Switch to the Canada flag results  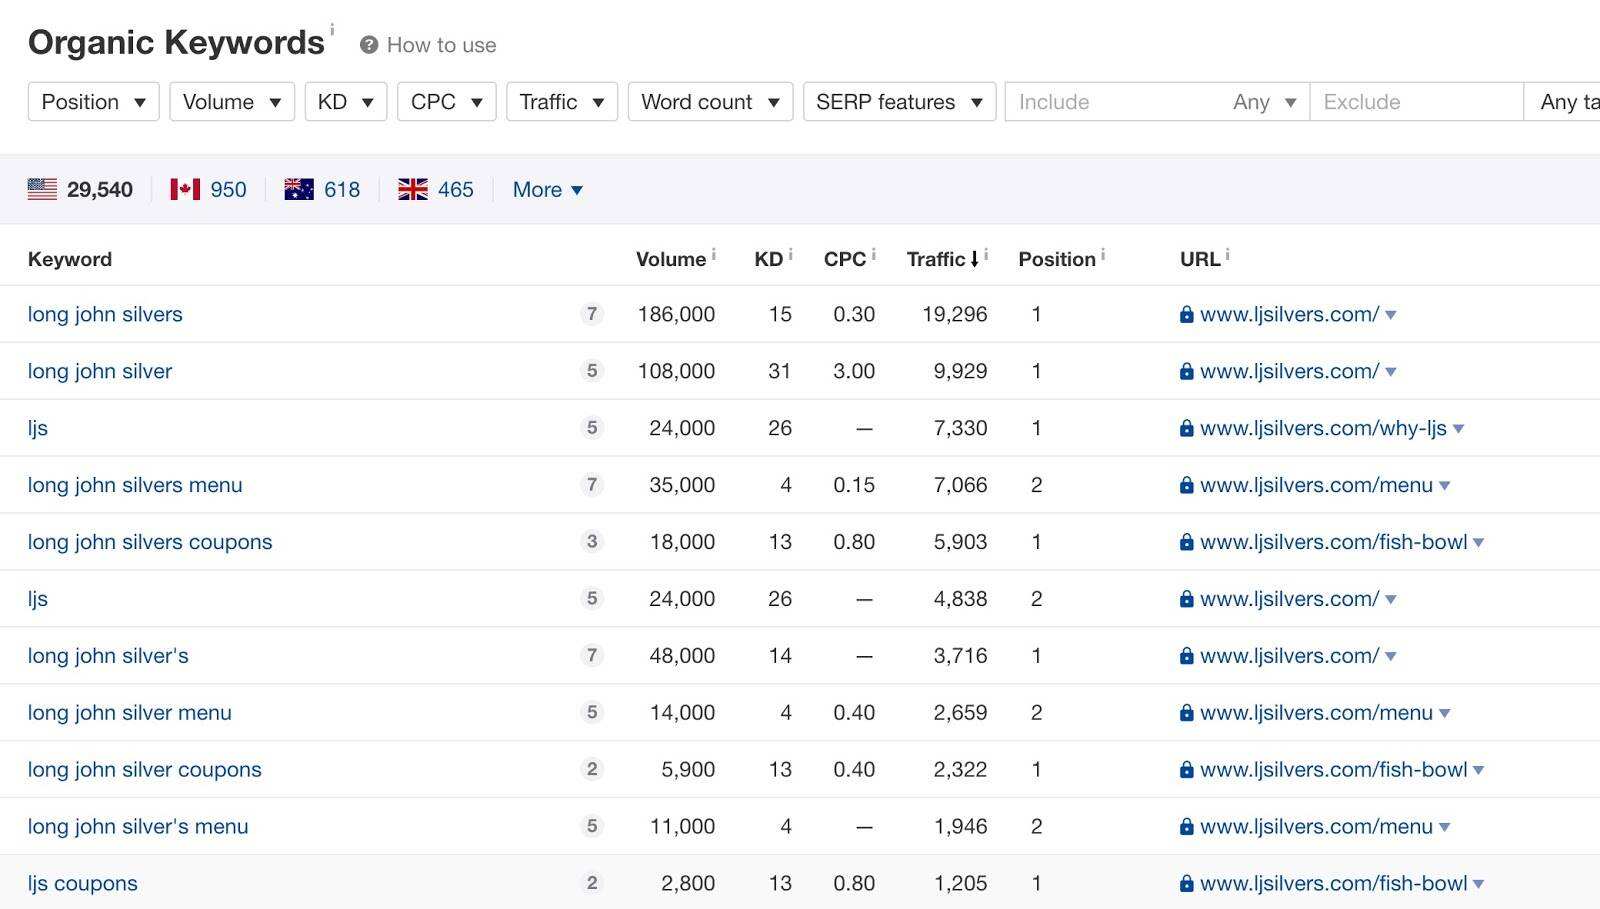pyautogui.click(x=185, y=189)
